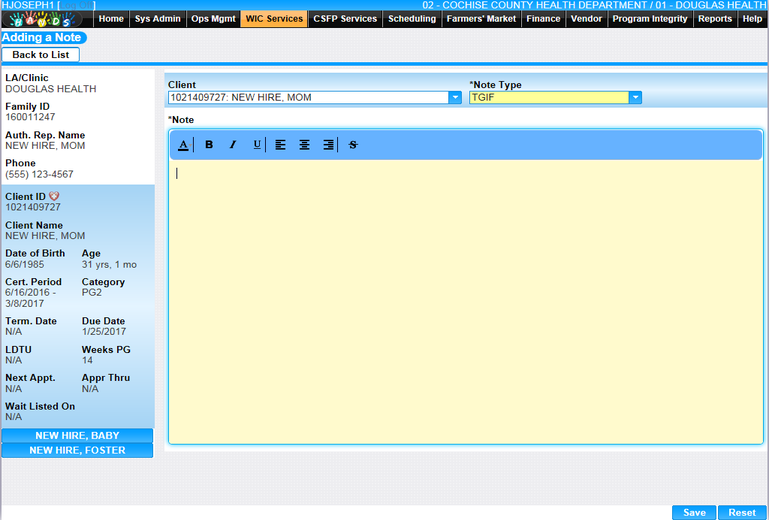Expand the Note Type dropdown
The image size is (769, 520).
click(635, 98)
